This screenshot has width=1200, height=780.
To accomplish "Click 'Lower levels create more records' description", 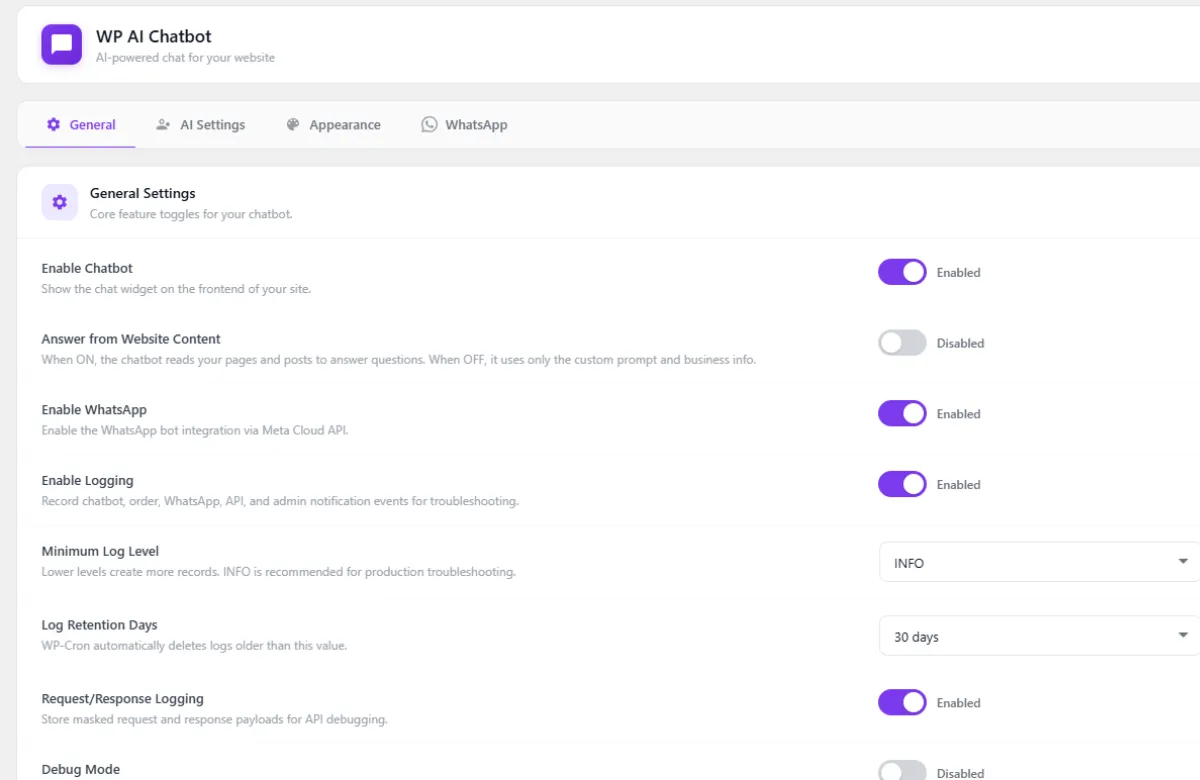I will pos(279,572).
